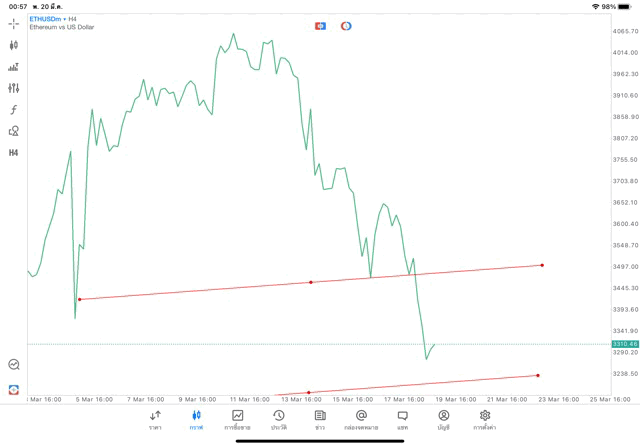Screen dimensions: 640x447
Task: Open the ประวัติ history tab
Action: click(278, 419)
